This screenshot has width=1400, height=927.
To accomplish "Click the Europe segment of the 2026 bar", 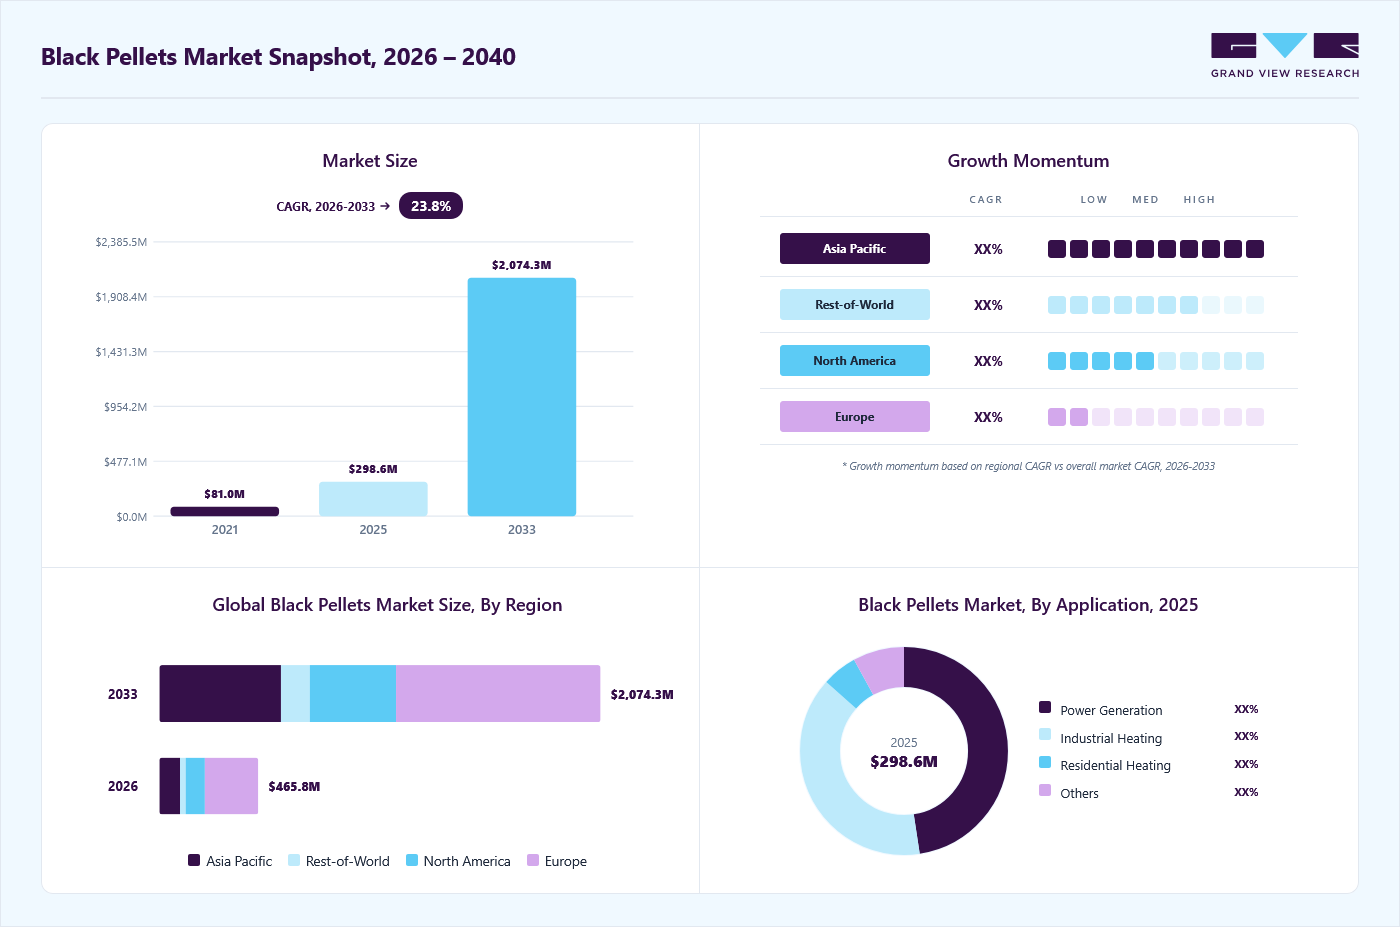I will coord(231,786).
